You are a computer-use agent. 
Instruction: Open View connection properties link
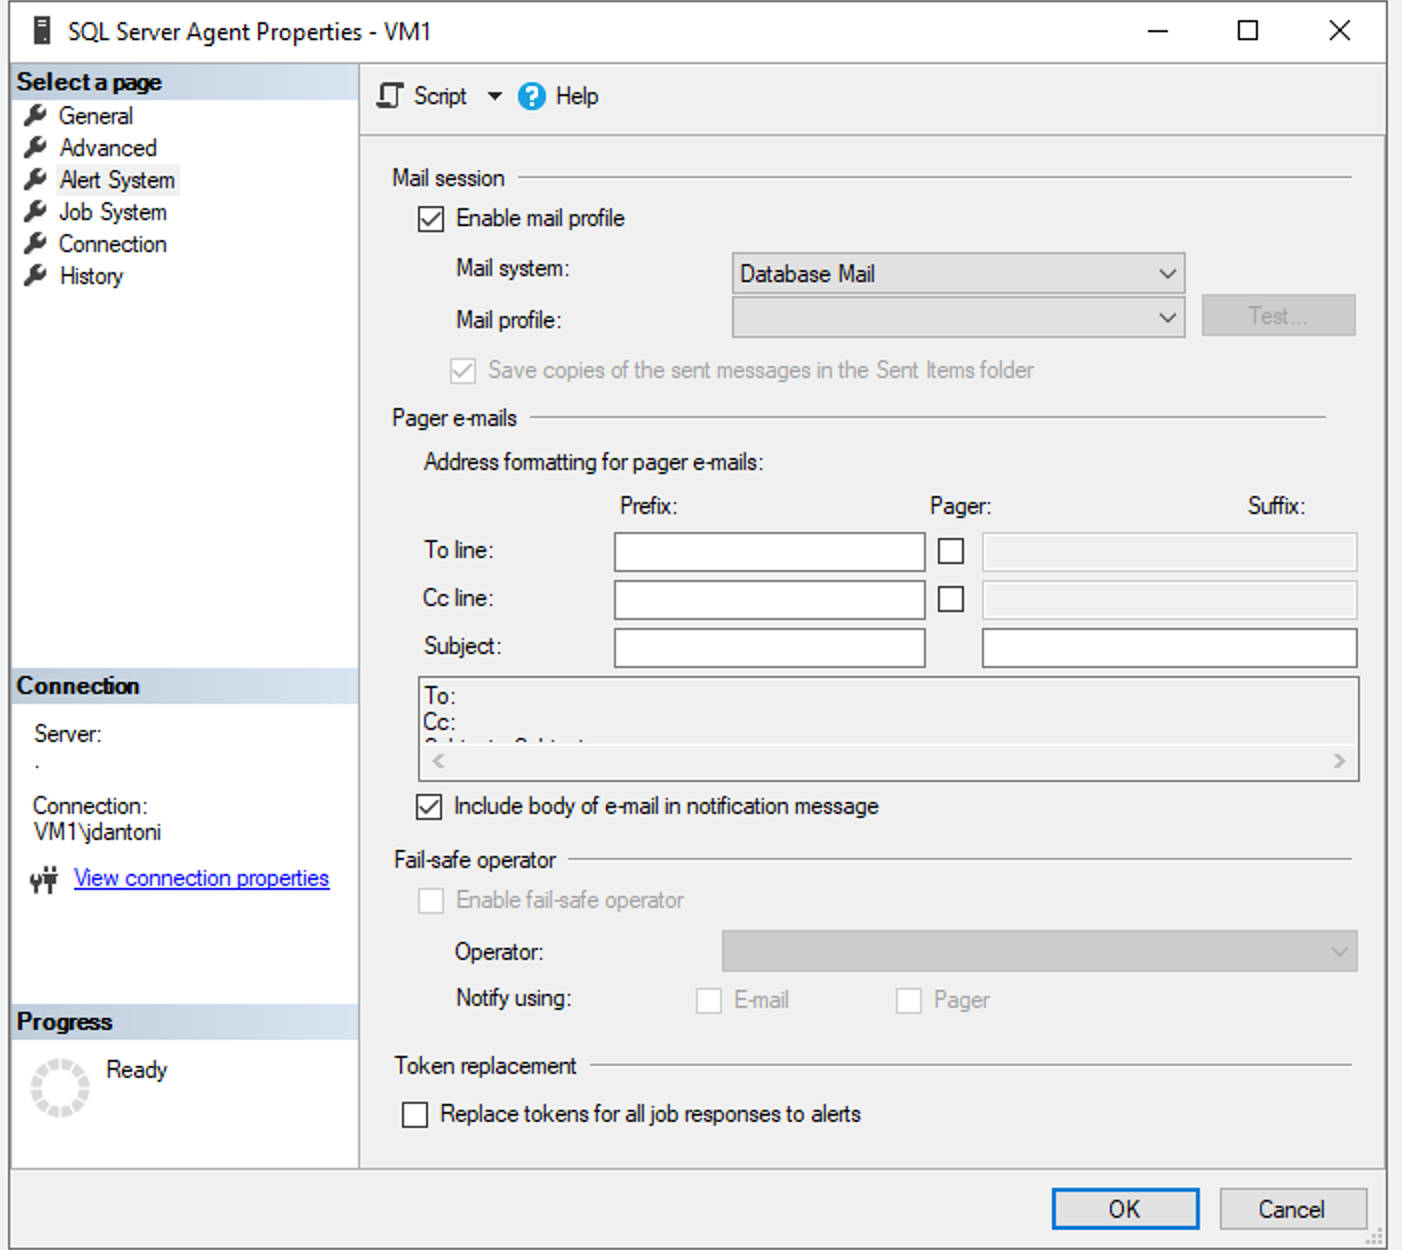point(201,878)
